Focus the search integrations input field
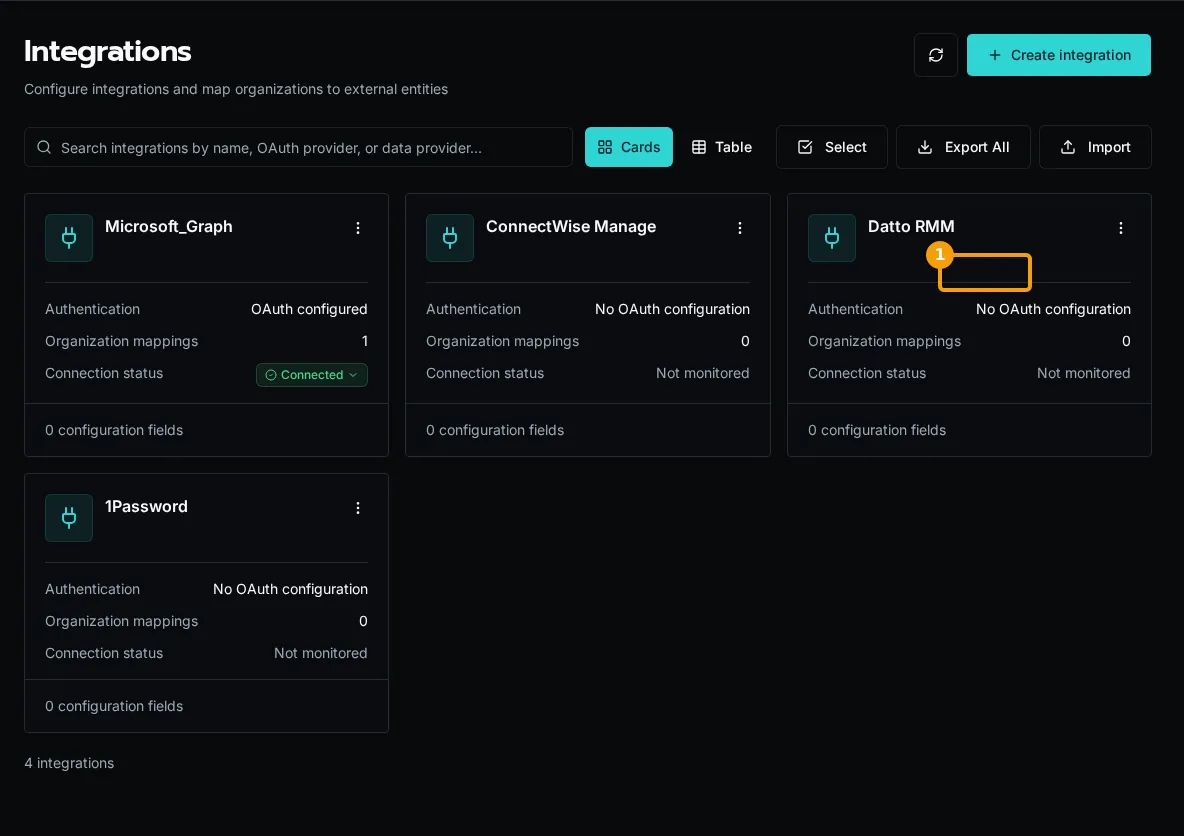This screenshot has width=1184, height=836. (x=298, y=147)
